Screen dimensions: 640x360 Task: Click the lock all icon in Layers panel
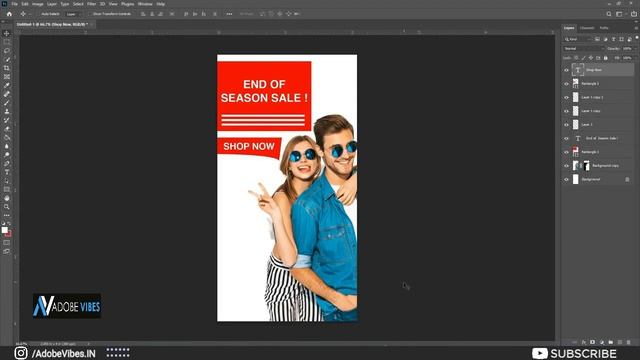pyautogui.click(x=606, y=58)
